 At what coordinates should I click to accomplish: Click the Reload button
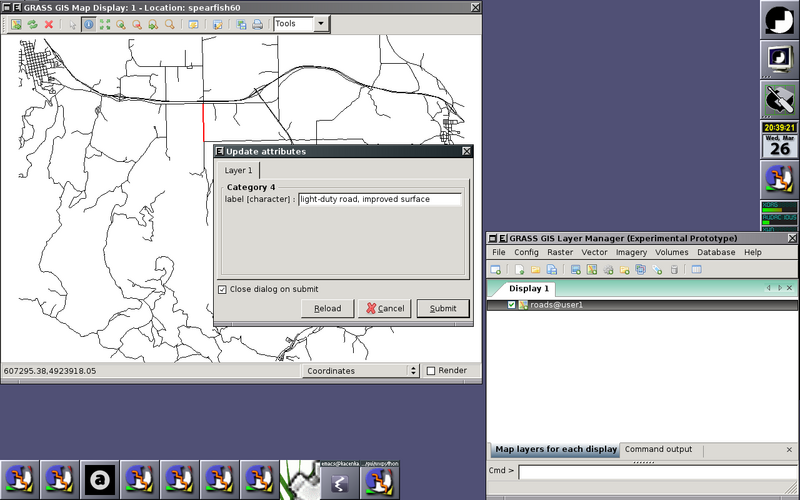327,309
